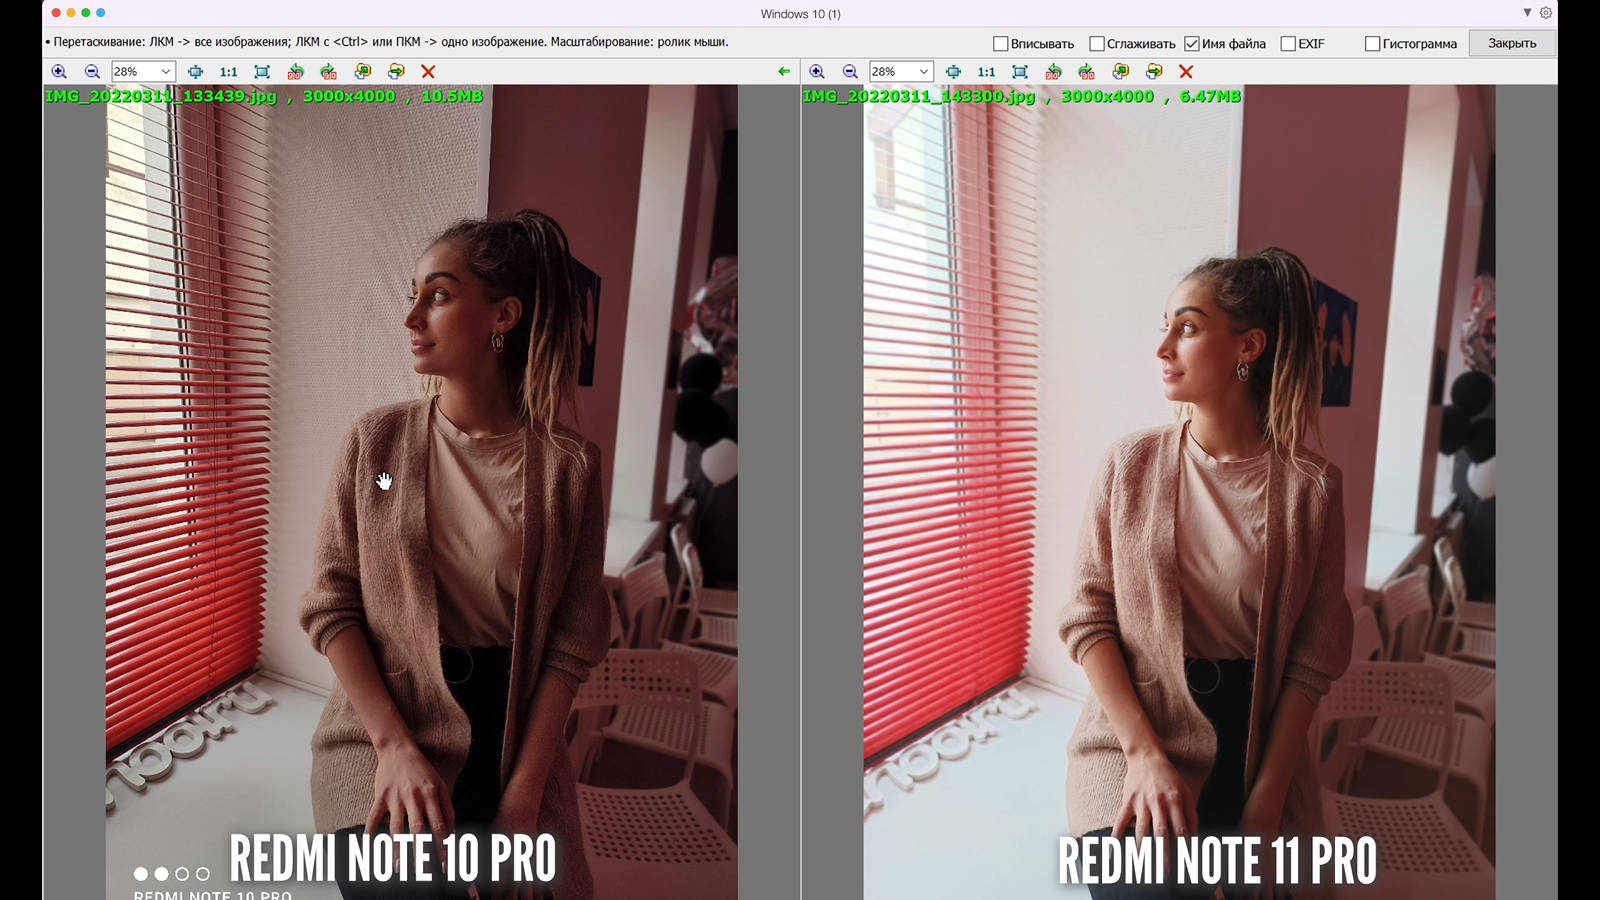This screenshot has width=1600, height=900.
Task: Click the 6.47MB file size text
Action: point(1210,97)
